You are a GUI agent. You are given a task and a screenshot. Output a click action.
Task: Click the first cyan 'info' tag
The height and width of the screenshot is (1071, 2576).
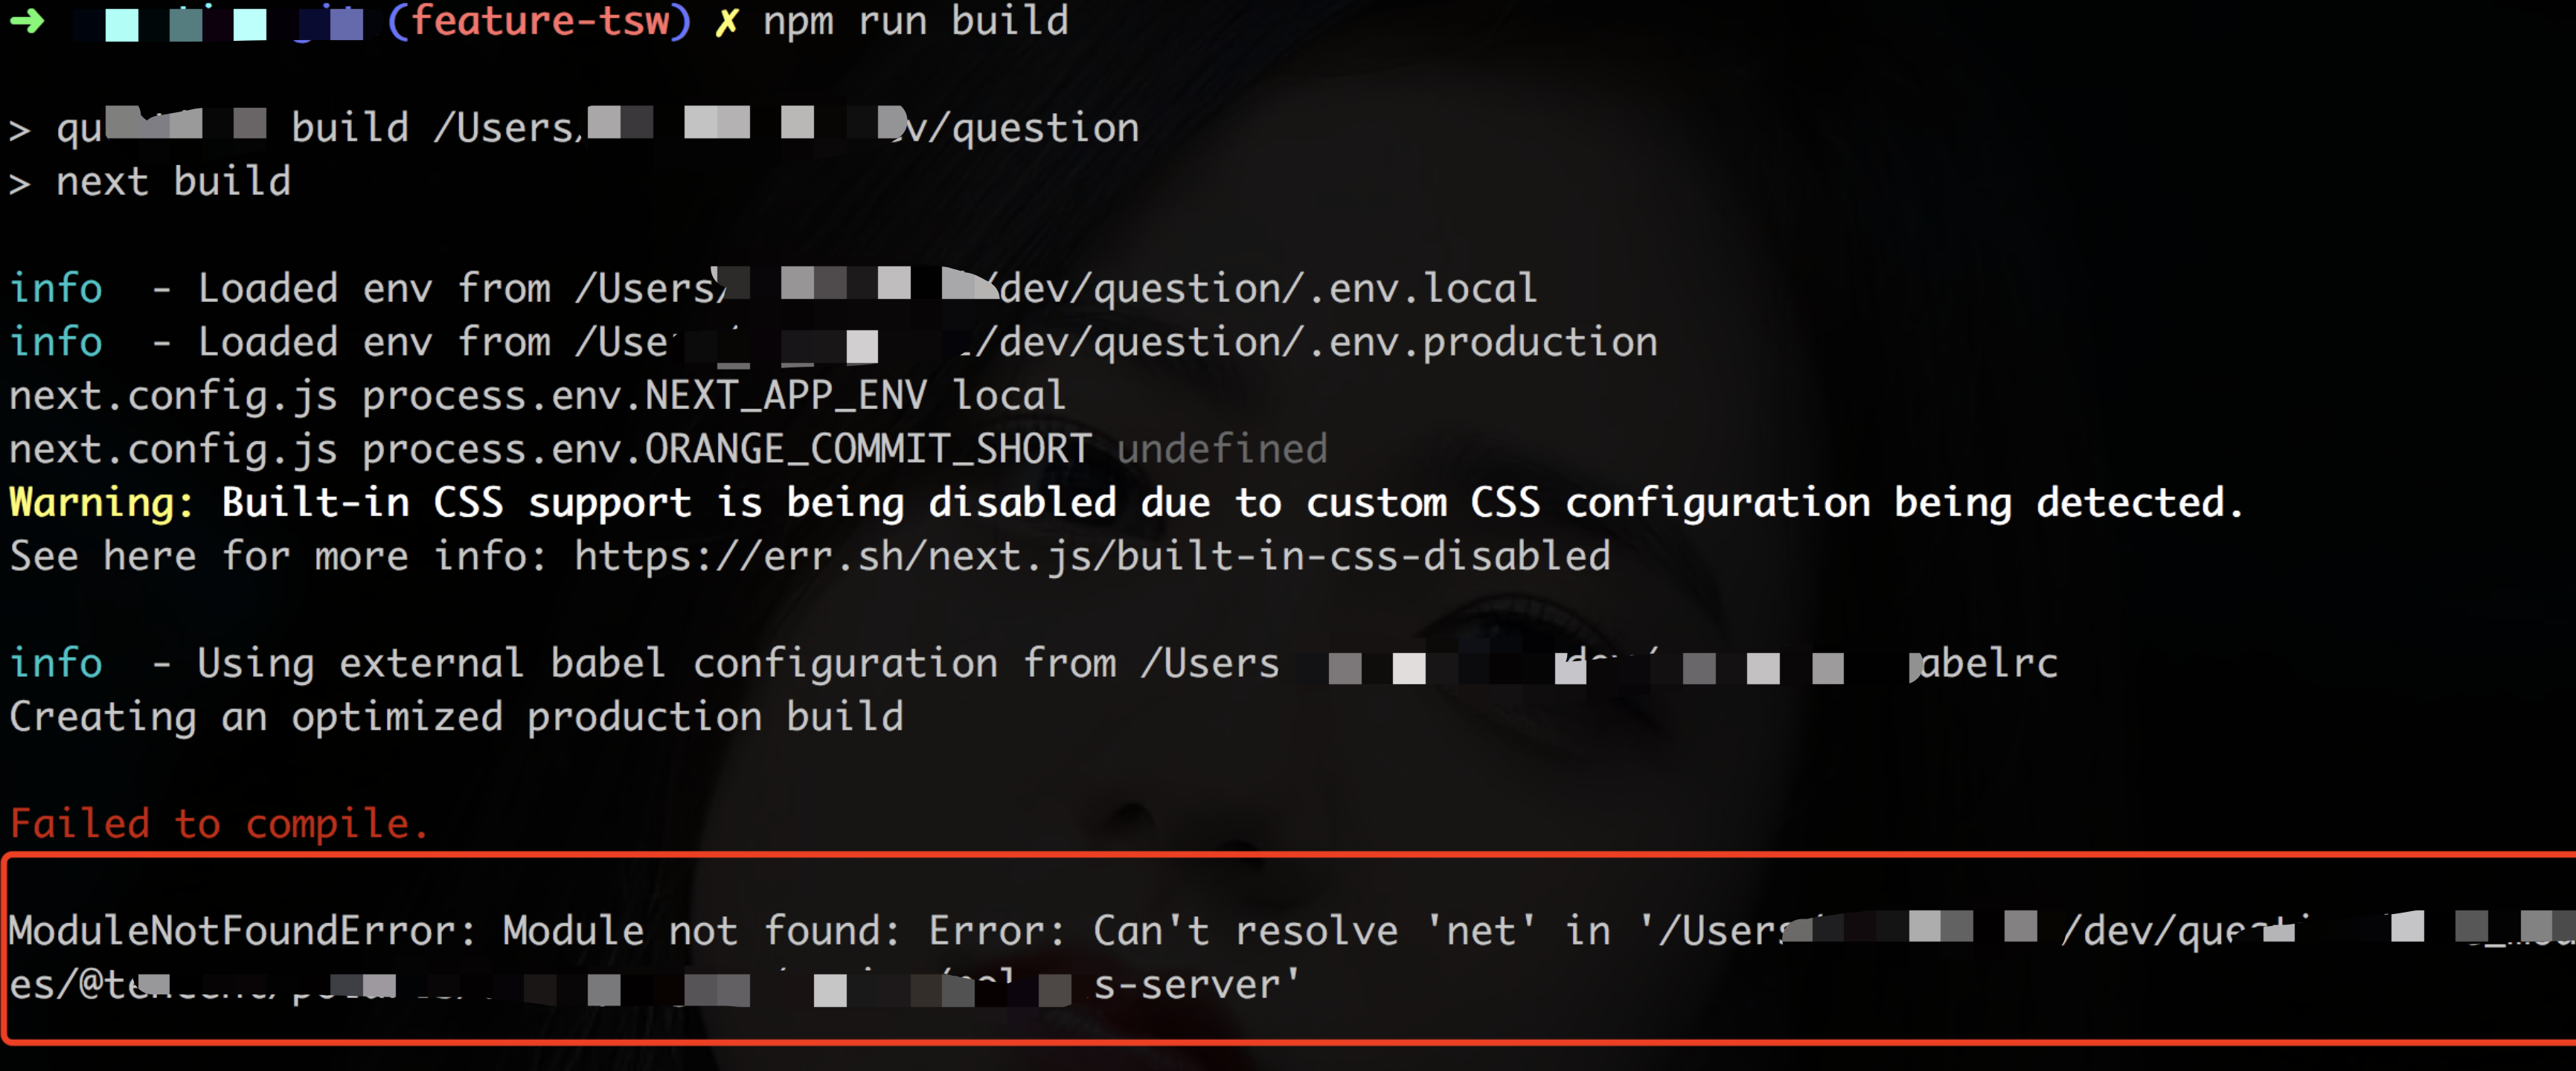coord(56,289)
